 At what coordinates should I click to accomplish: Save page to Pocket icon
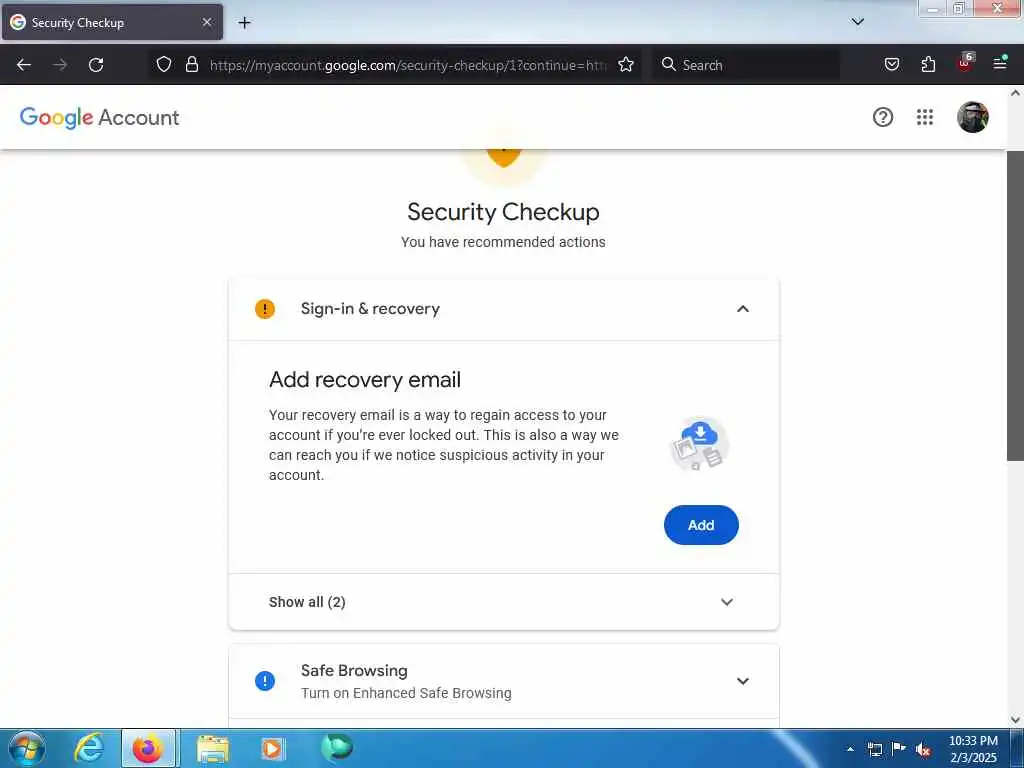(891, 65)
